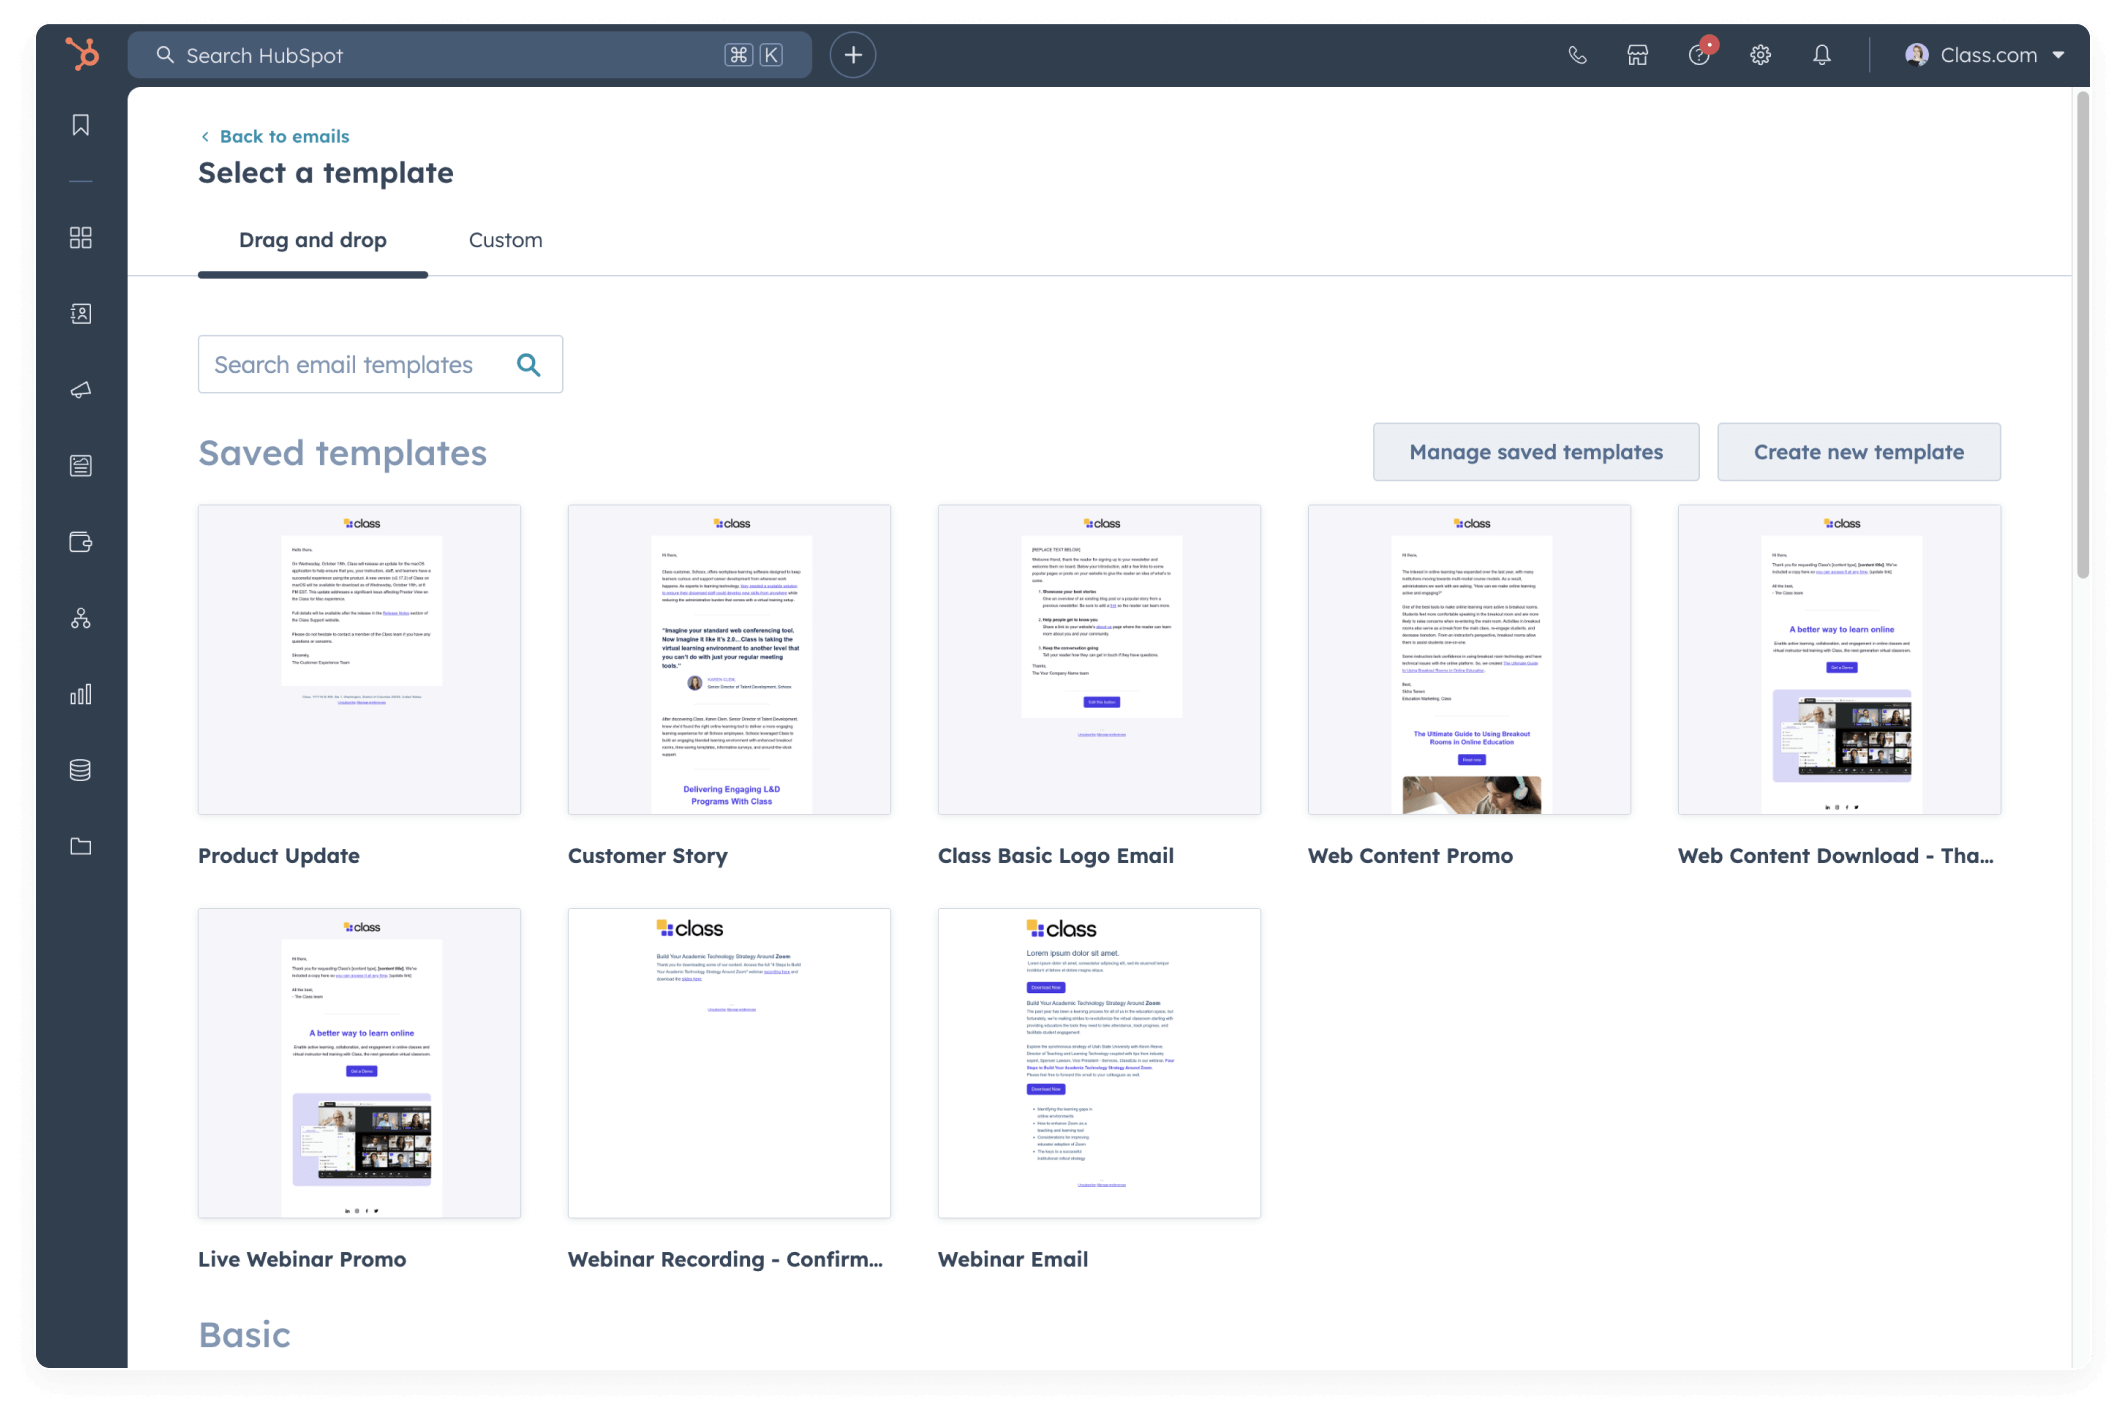Open the Bookmarks sidebar icon

point(81,125)
